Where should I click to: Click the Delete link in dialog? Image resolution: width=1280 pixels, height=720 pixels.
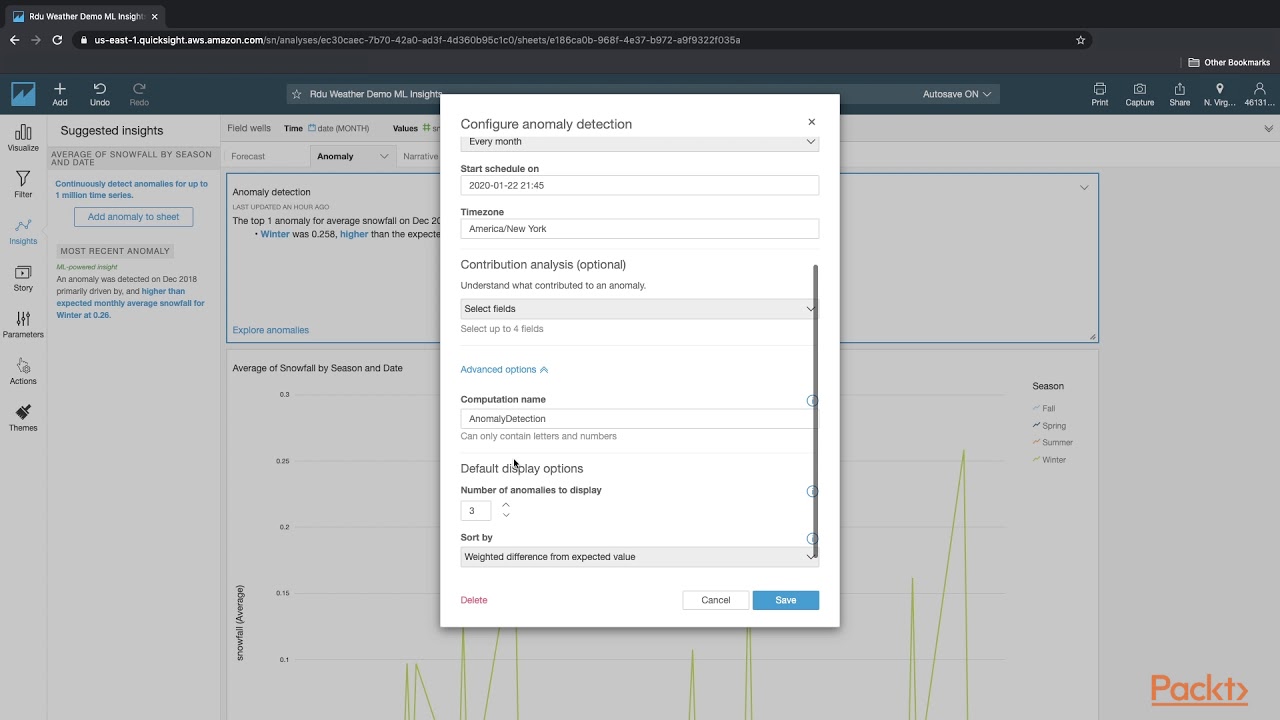474,600
